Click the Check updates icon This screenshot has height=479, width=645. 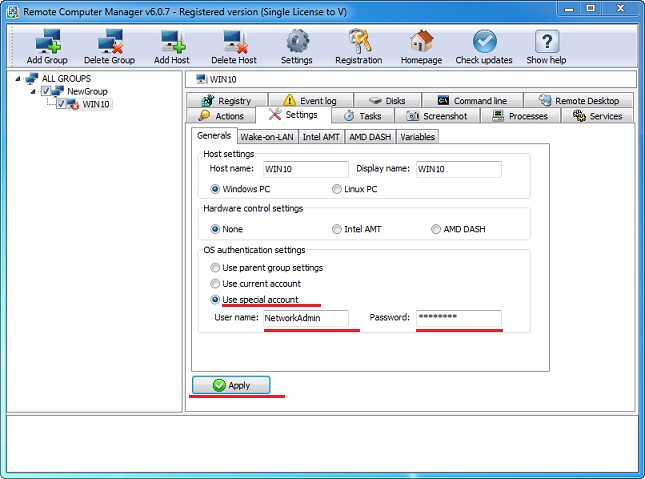tap(485, 41)
